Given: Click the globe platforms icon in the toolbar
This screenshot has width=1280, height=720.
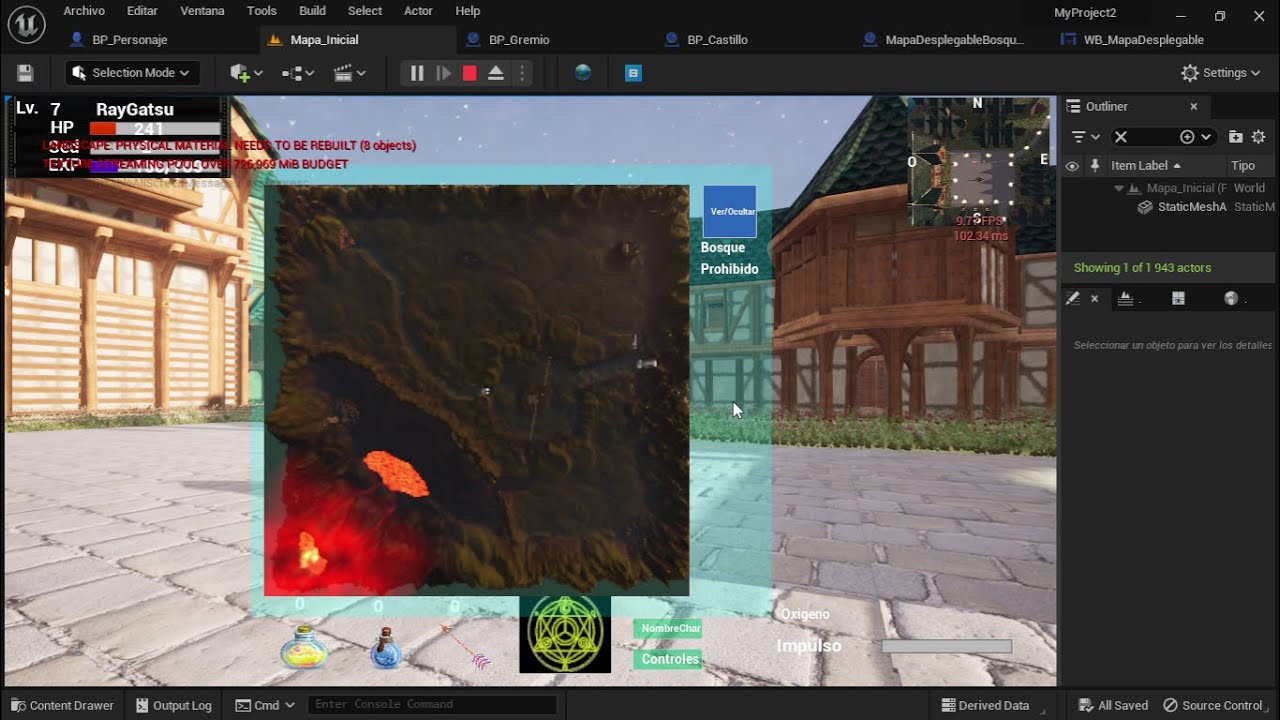Looking at the screenshot, I should point(583,73).
